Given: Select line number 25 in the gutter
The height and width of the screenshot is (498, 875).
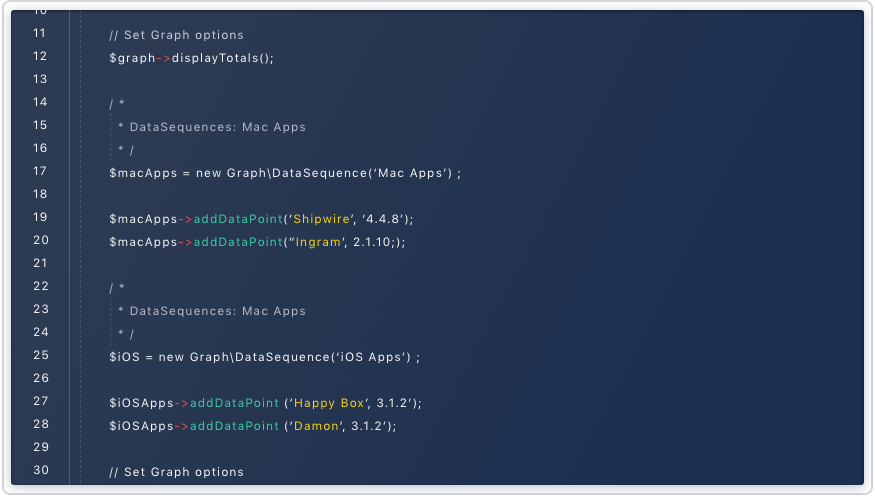Looking at the screenshot, I should click(40, 355).
